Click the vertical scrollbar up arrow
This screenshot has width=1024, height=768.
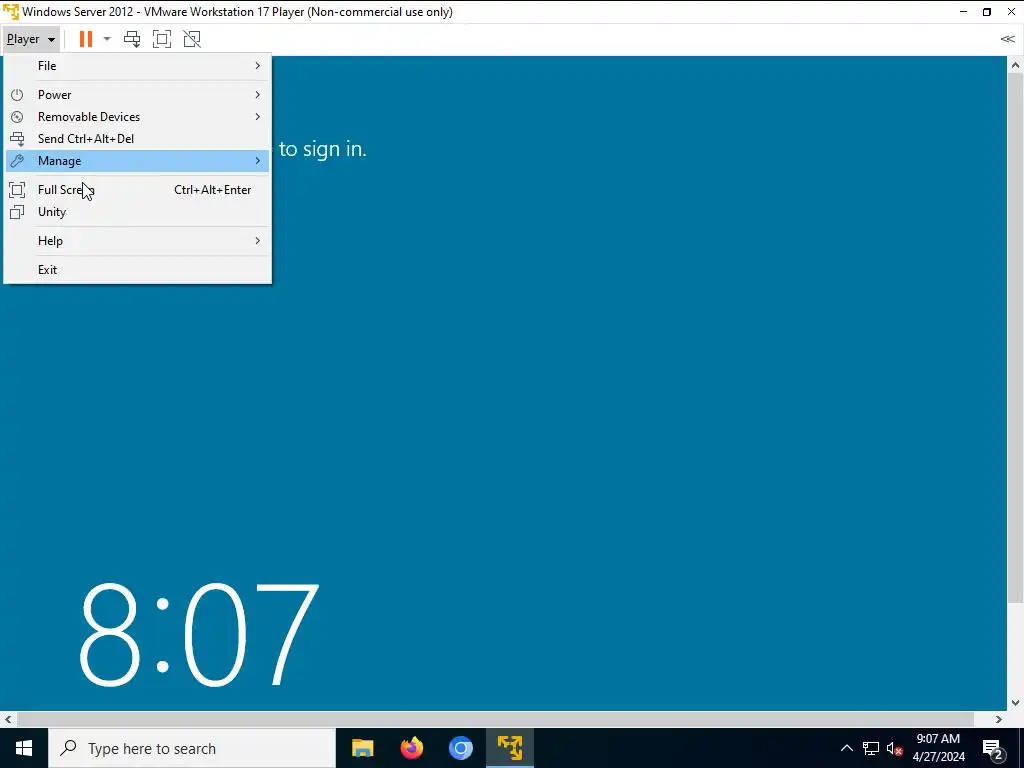click(1015, 65)
